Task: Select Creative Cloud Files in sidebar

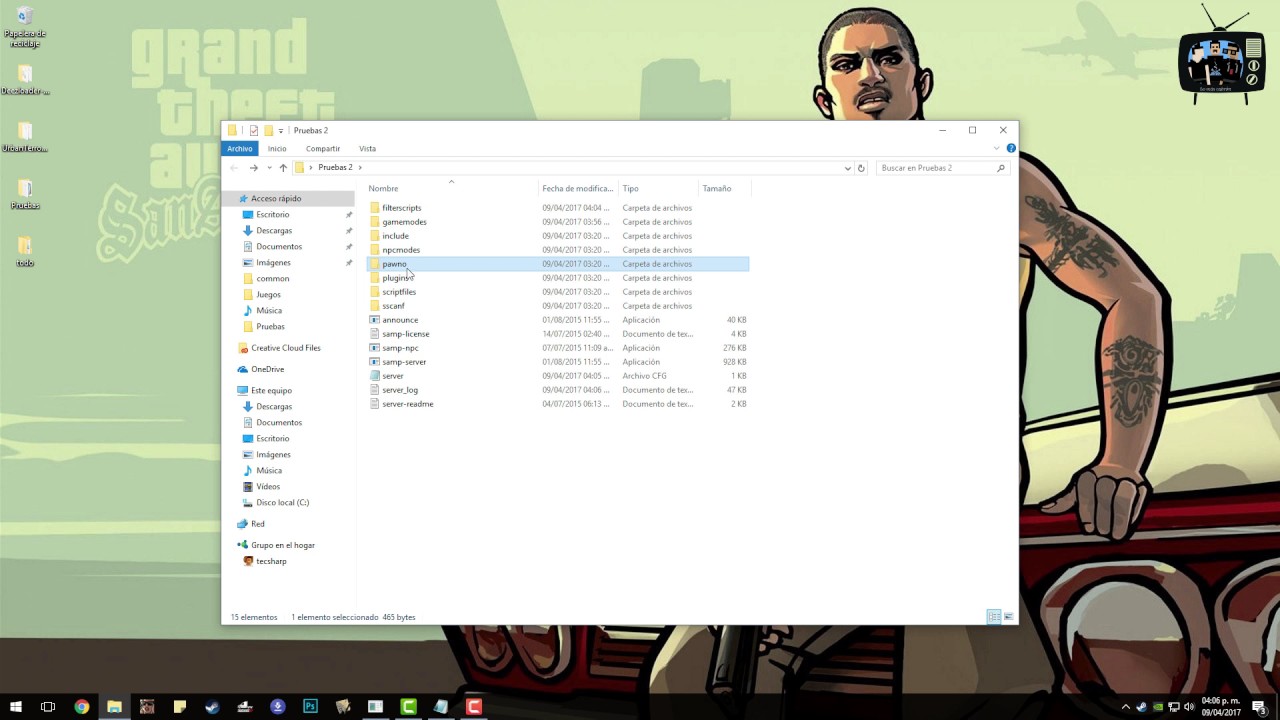Action: tap(285, 348)
